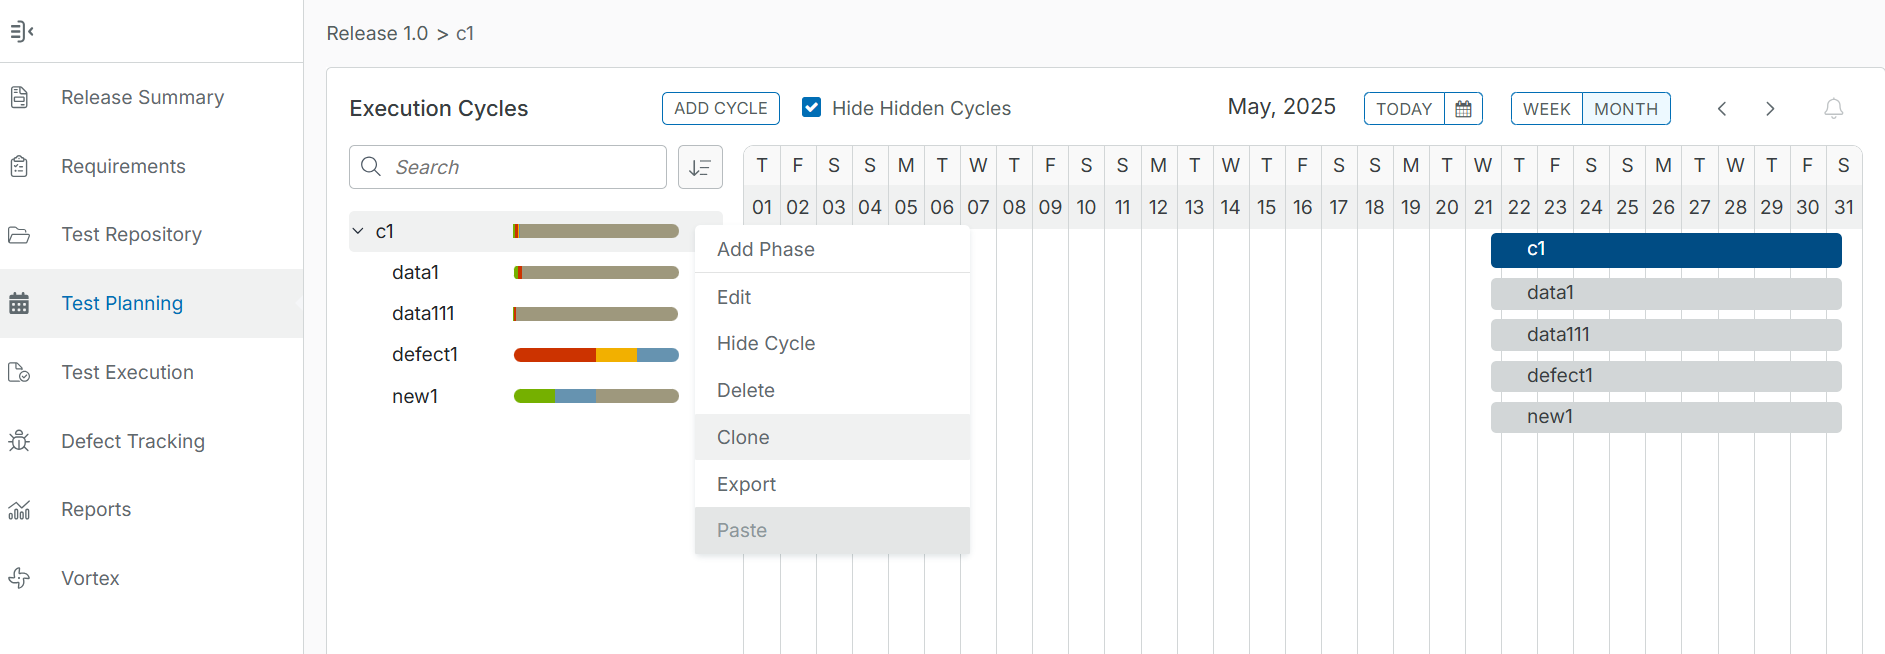Choose Add Phase in context menu

[765, 249]
